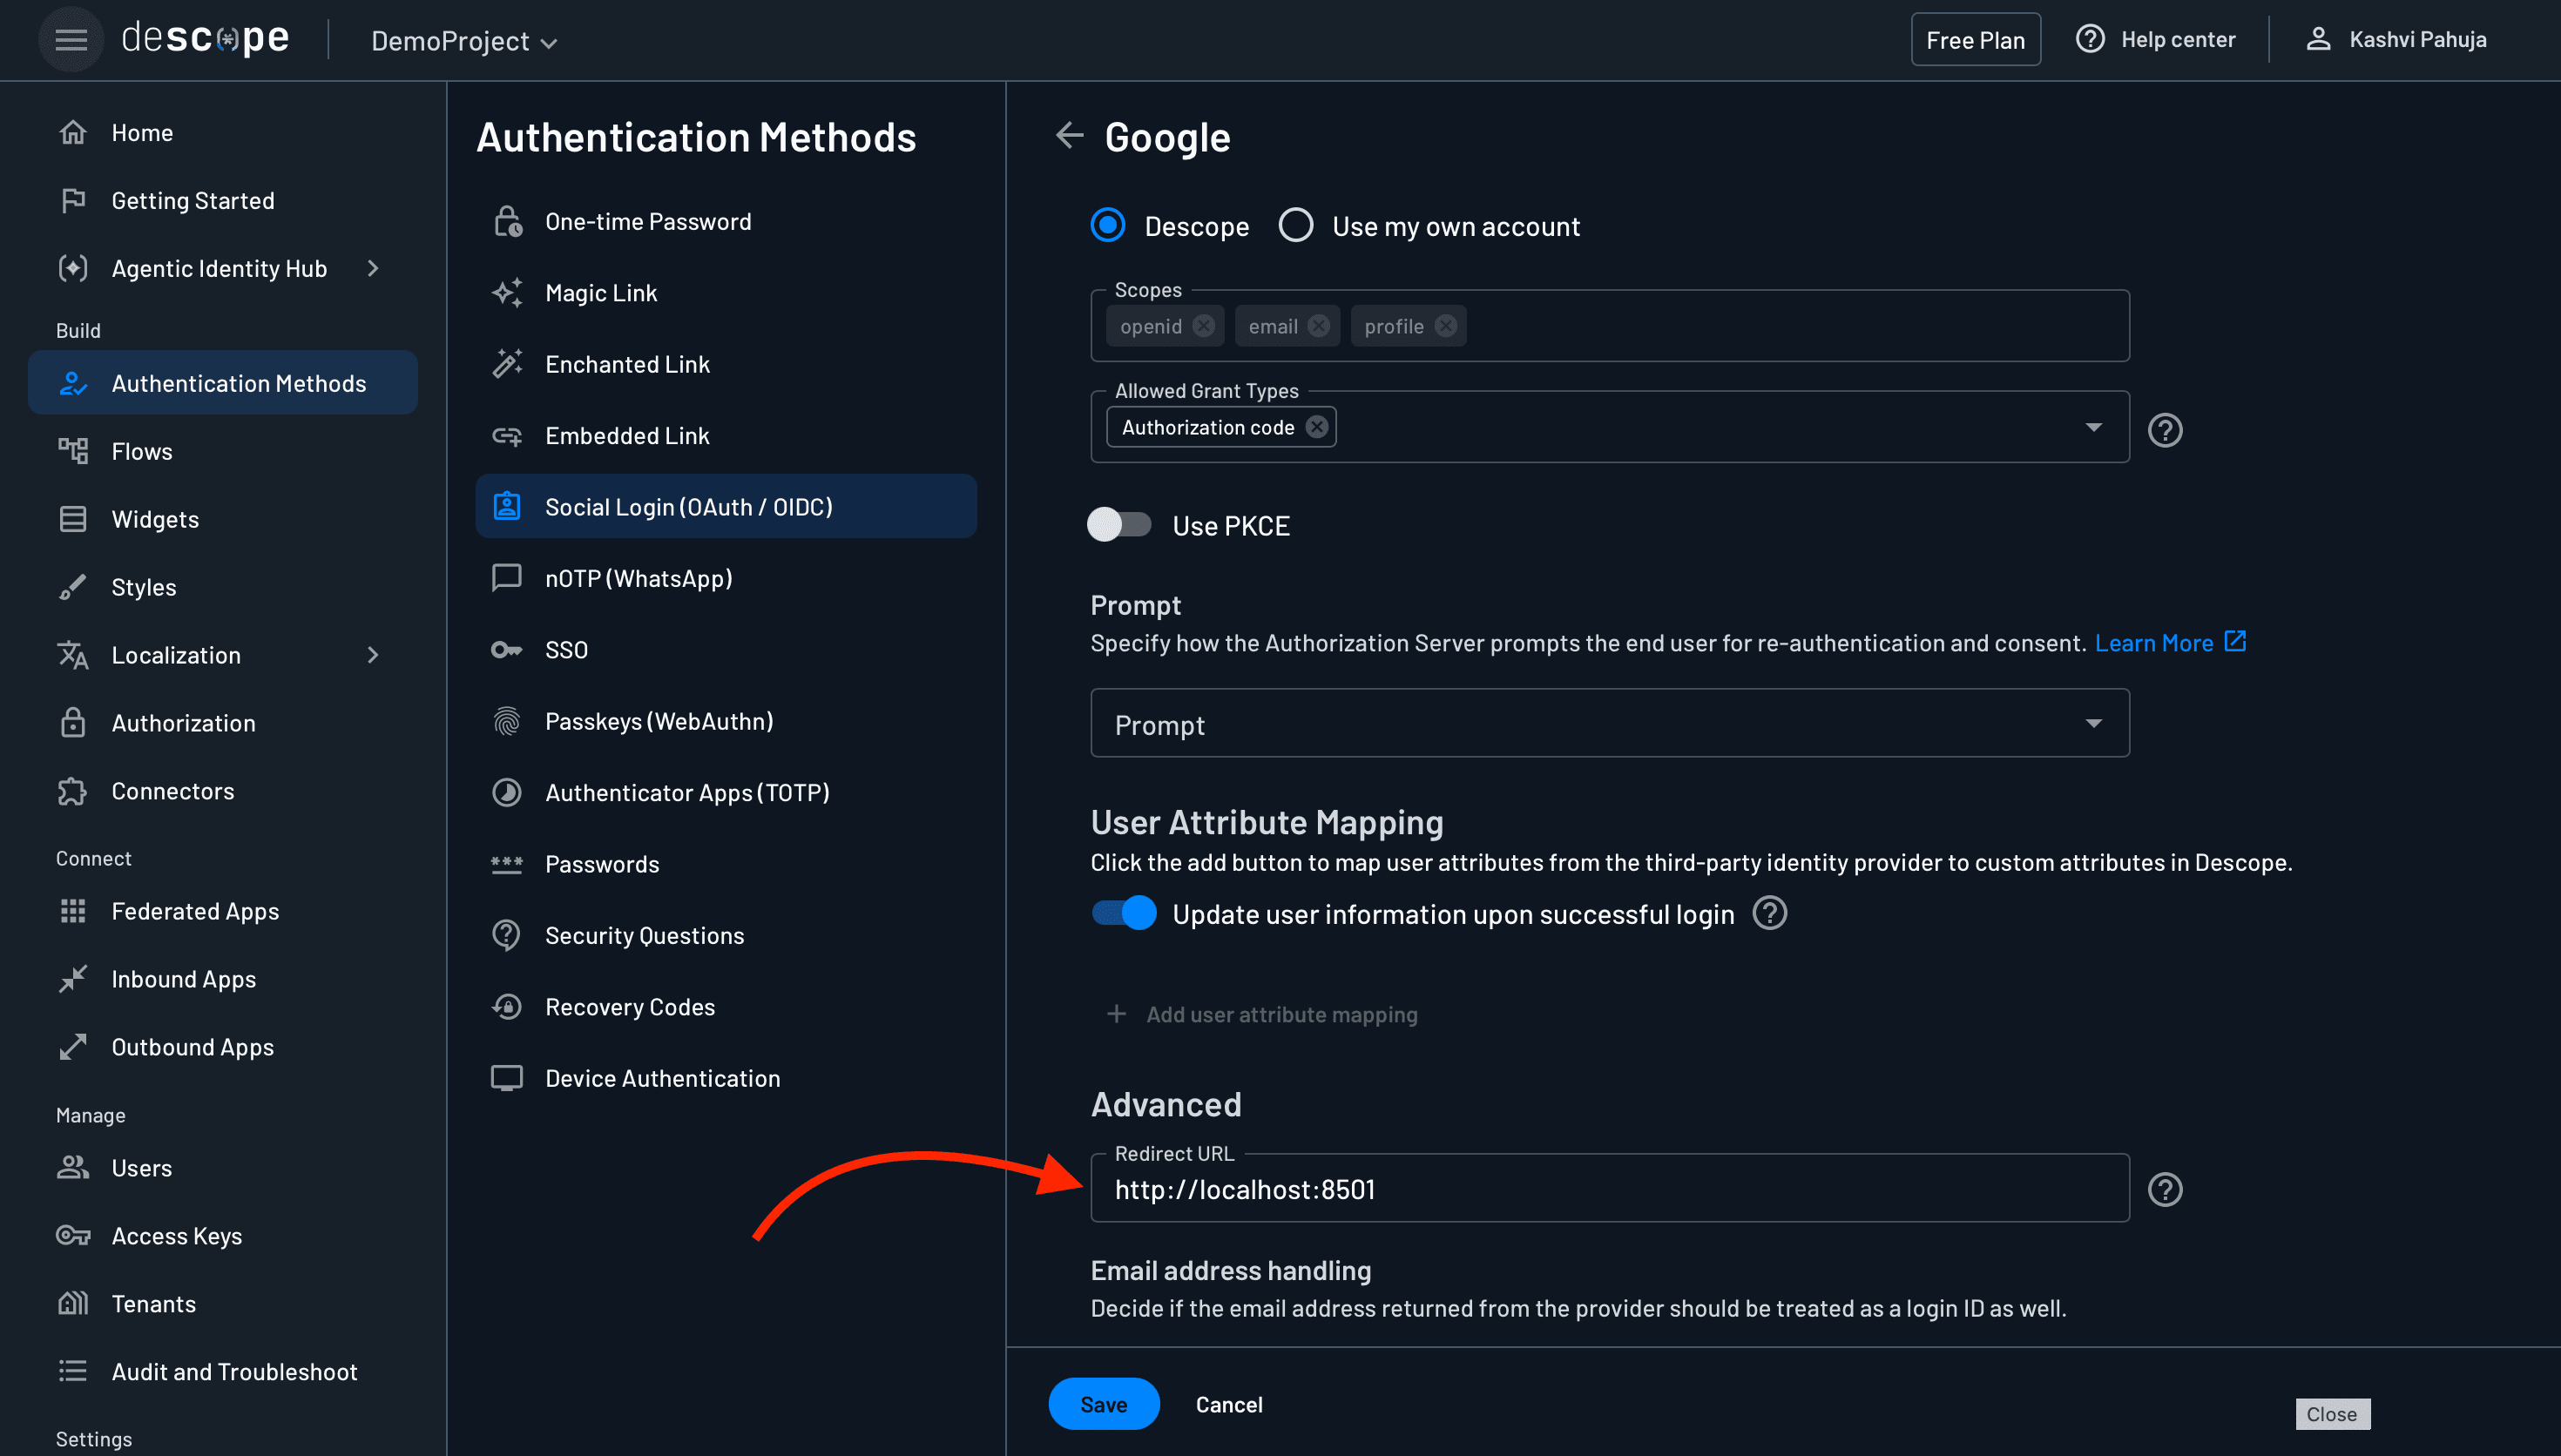Disable update user information toggle
2561x1456 pixels.
click(x=1123, y=913)
